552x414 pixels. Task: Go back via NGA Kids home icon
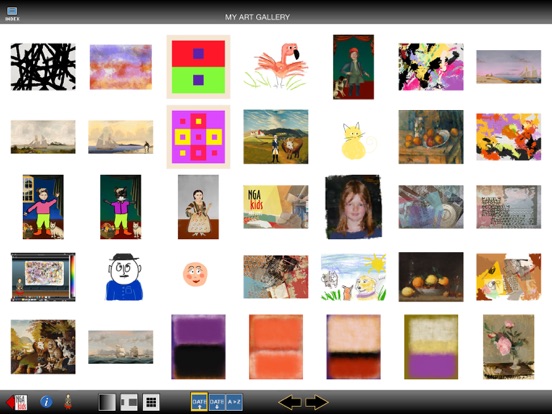(17, 402)
